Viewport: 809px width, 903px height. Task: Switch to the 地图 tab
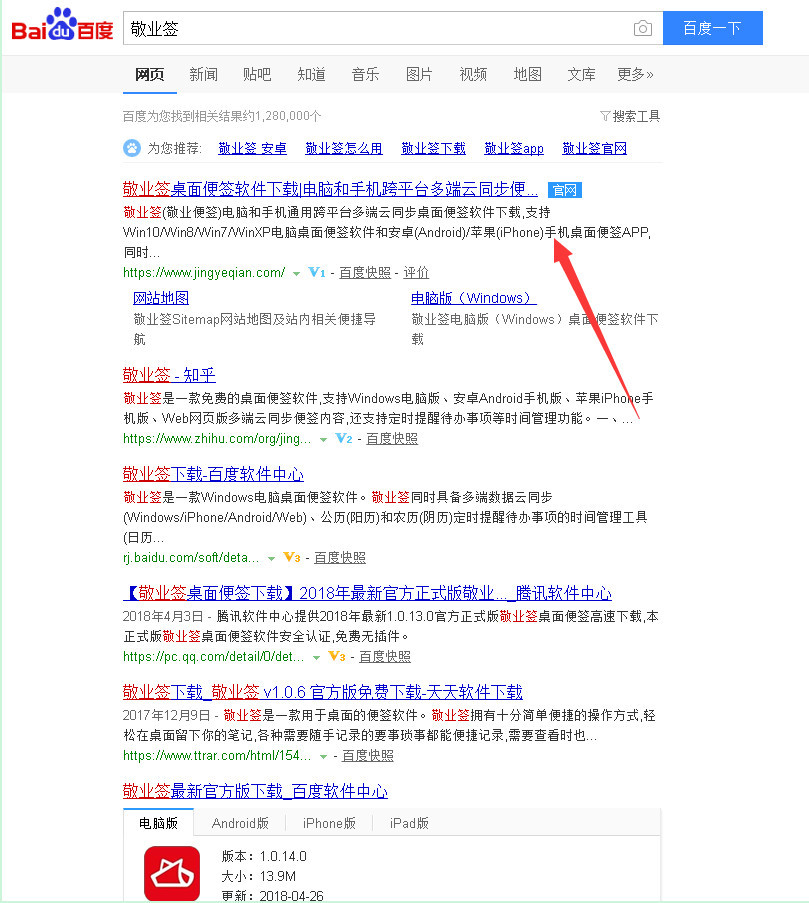pos(527,74)
